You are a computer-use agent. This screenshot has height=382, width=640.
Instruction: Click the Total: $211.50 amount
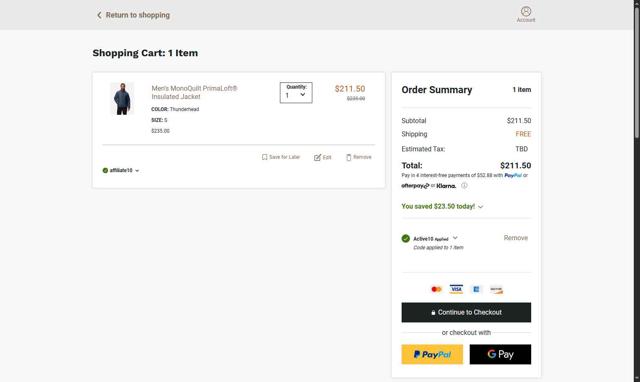pos(516,165)
